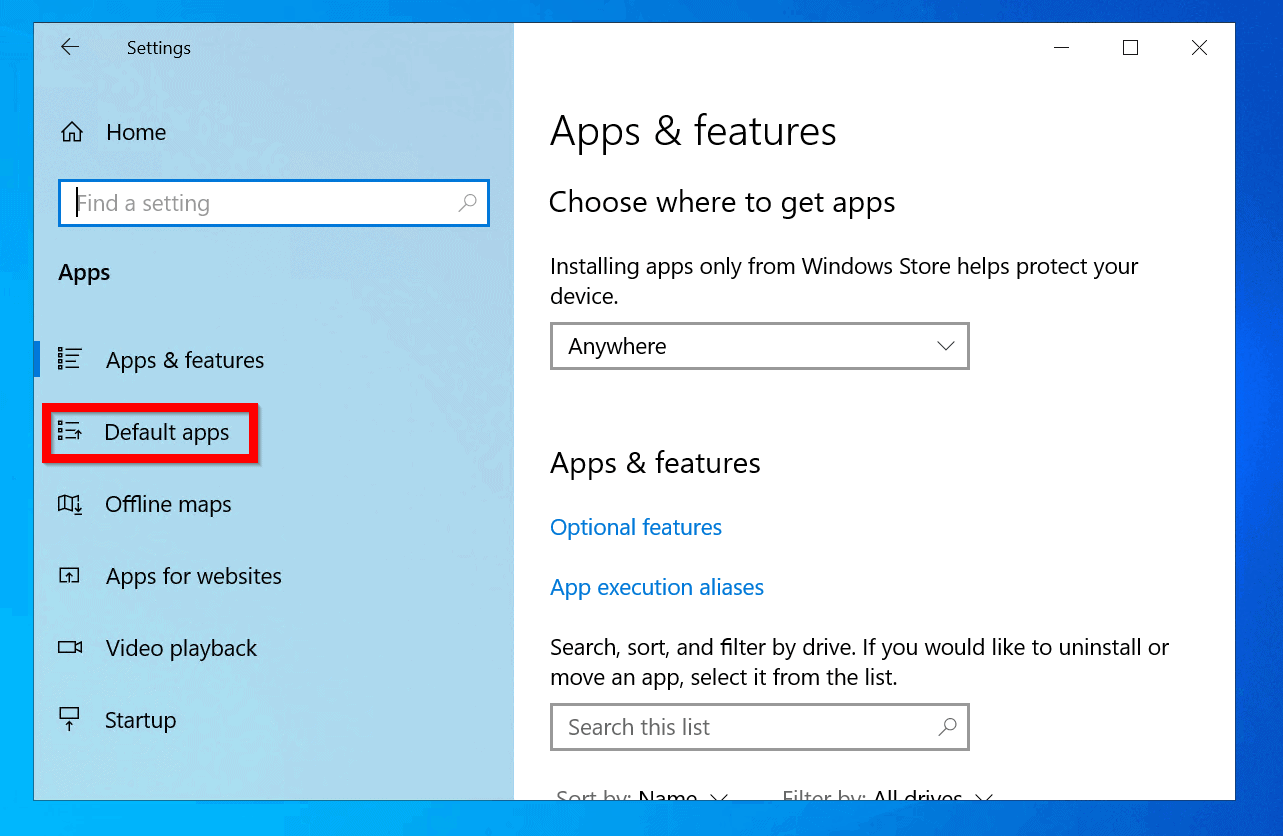
Task: Click the search magnifier in Find a setting
Action: click(x=467, y=203)
